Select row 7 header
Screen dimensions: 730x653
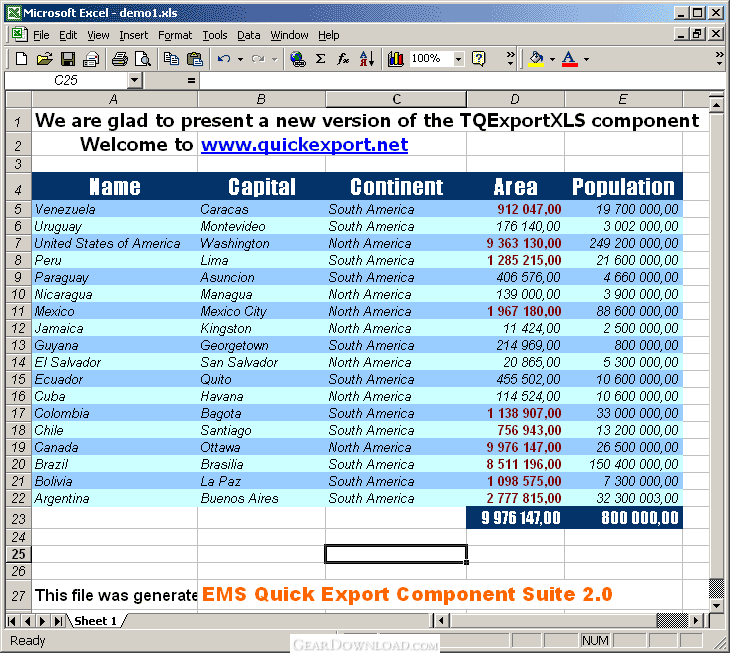point(18,243)
